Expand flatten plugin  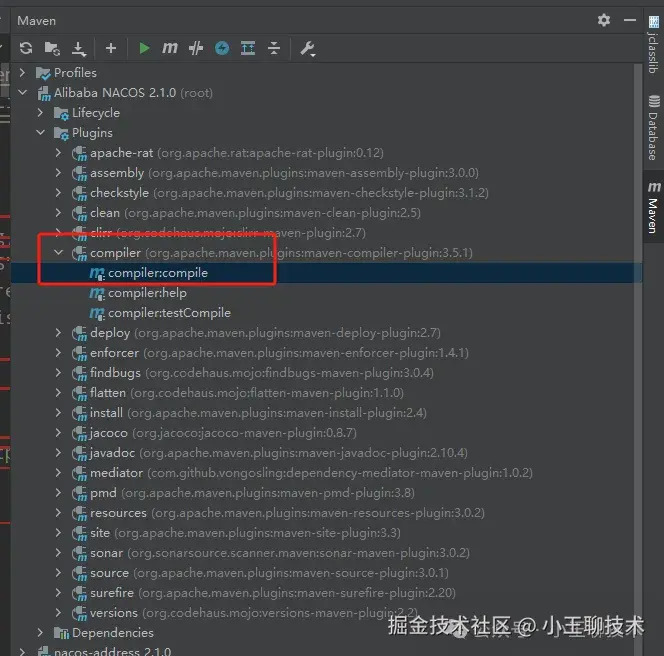click(58, 393)
